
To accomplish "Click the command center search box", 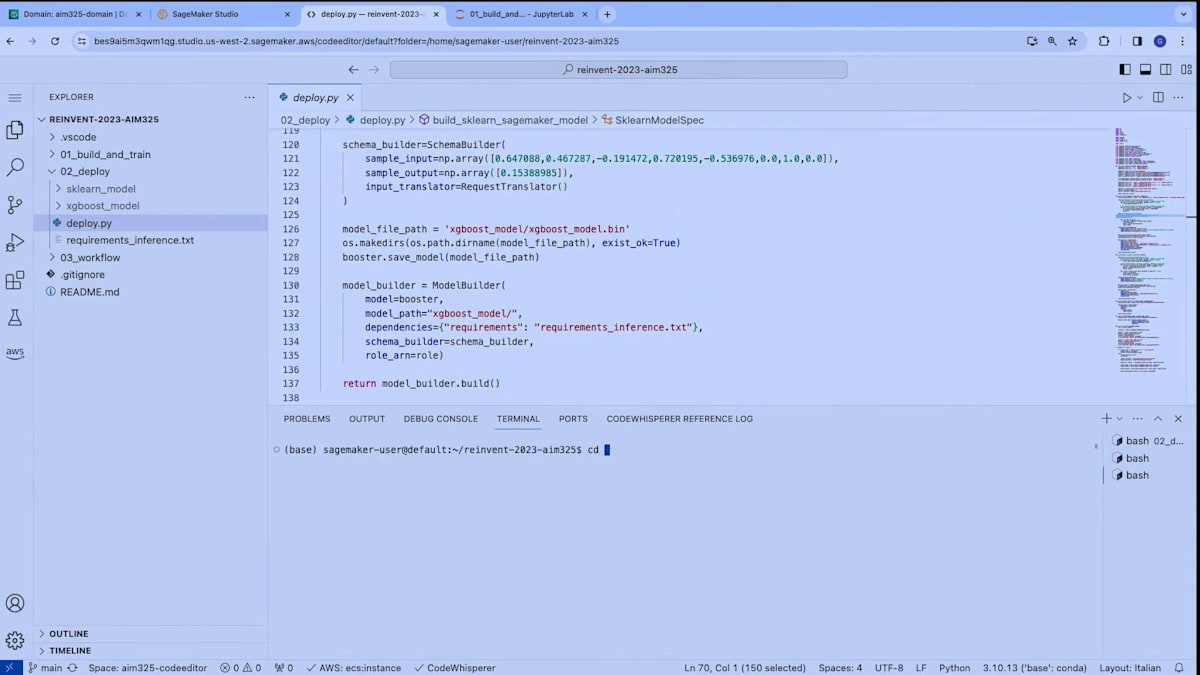I will (618, 70).
